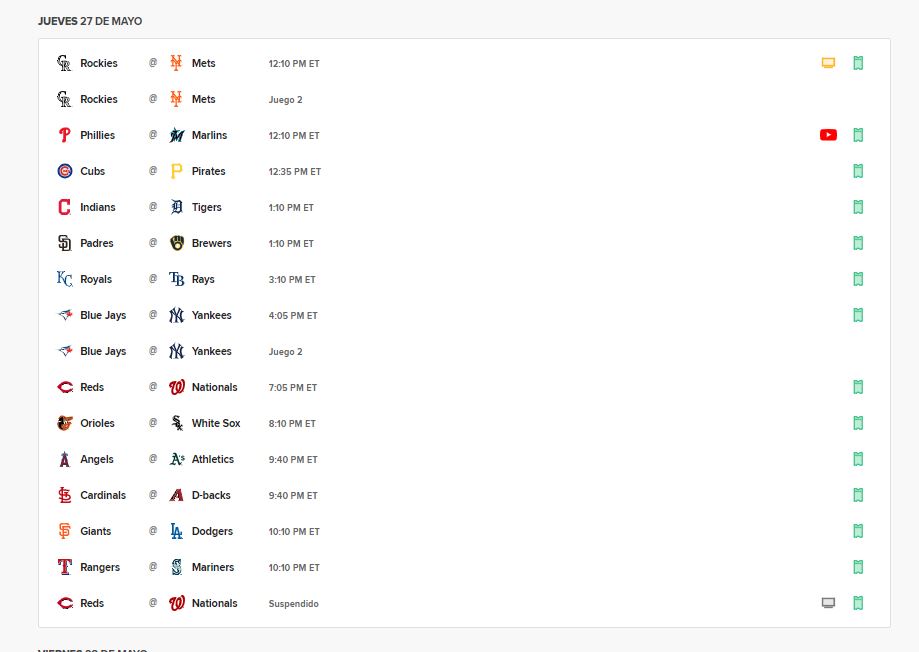Click ticket icon for Indians at Tigers
This screenshot has height=652, width=919.
(858, 207)
